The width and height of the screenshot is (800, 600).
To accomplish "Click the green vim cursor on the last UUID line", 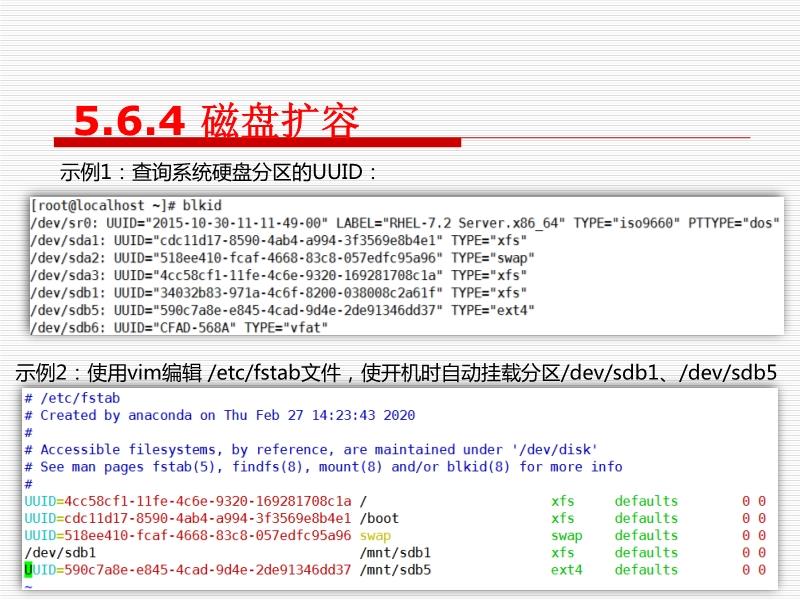I will click(28, 570).
